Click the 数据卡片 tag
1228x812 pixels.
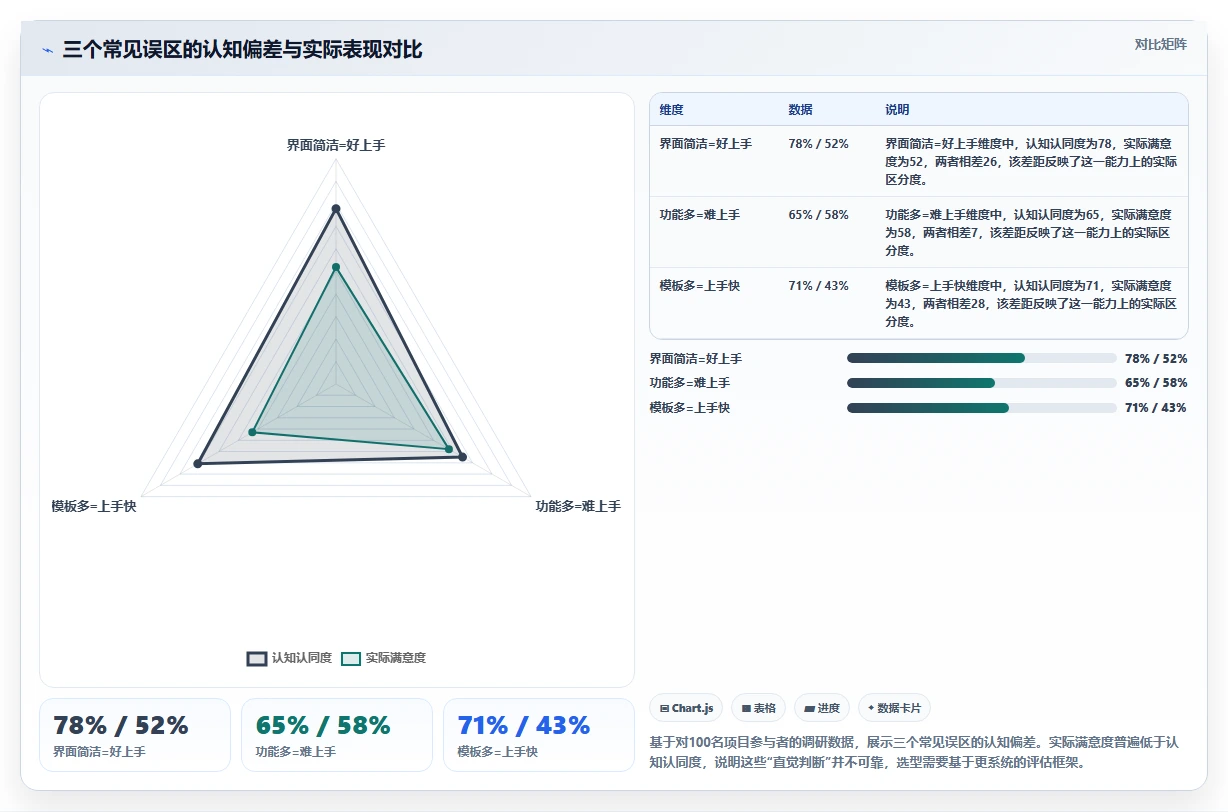click(x=894, y=708)
